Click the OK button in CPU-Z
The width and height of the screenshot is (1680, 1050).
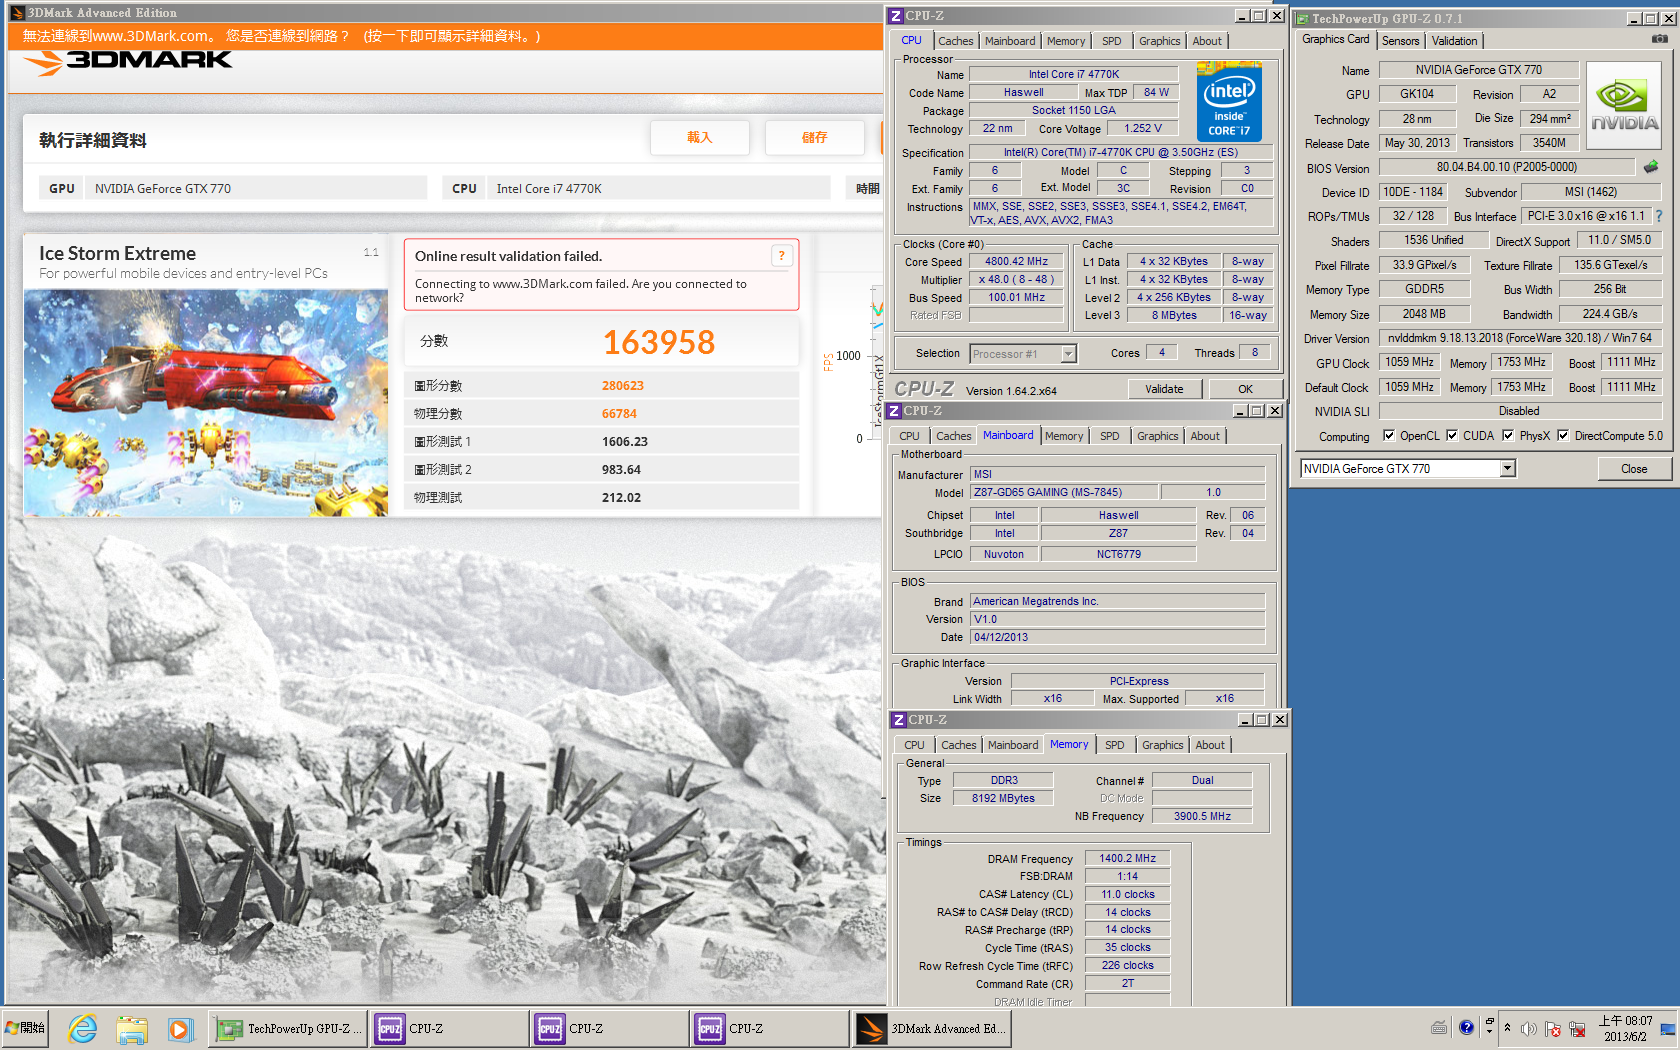pyautogui.click(x=1245, y=389)
